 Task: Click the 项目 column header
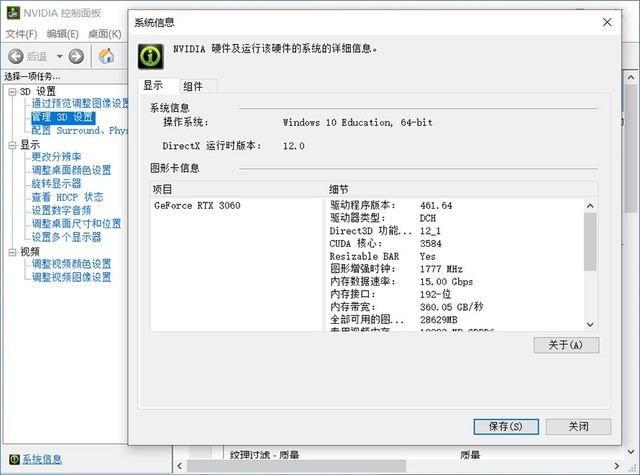click(x=238, y=190)
